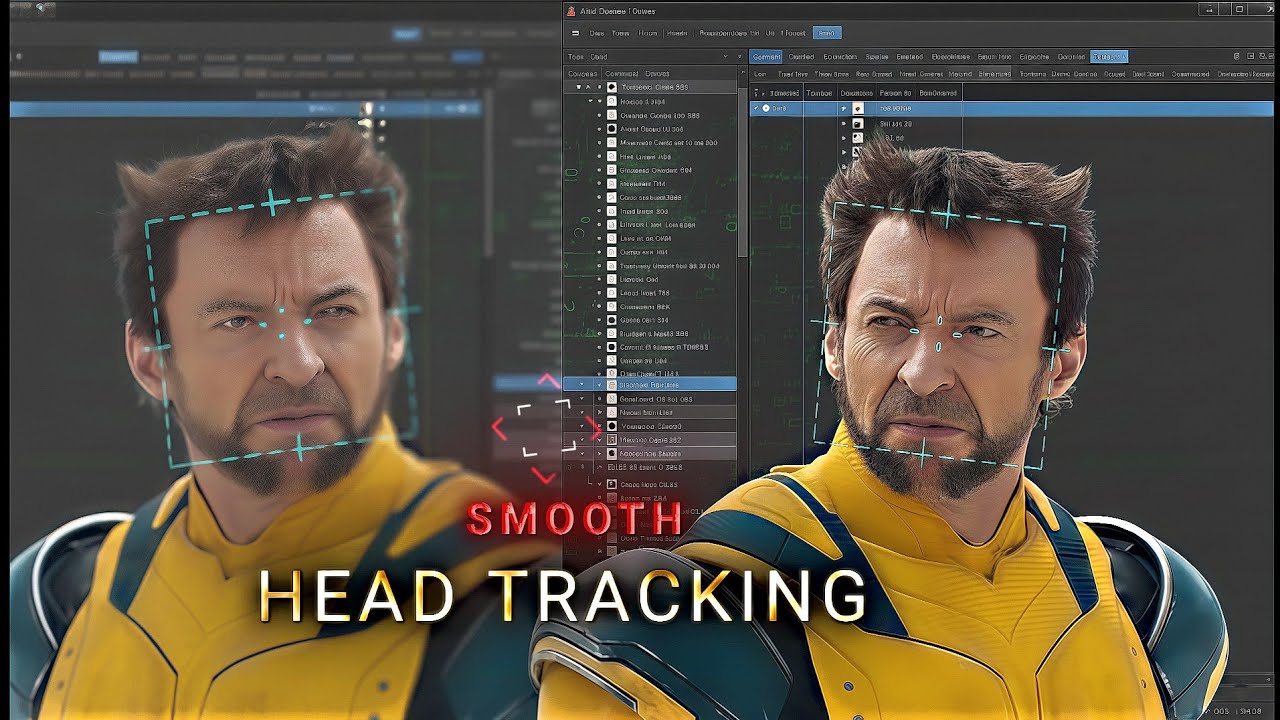Click the first small icon right of the tab strip
Image resolution: width=1280 pixels, height=720 pixels.
tap(1237, 57)
